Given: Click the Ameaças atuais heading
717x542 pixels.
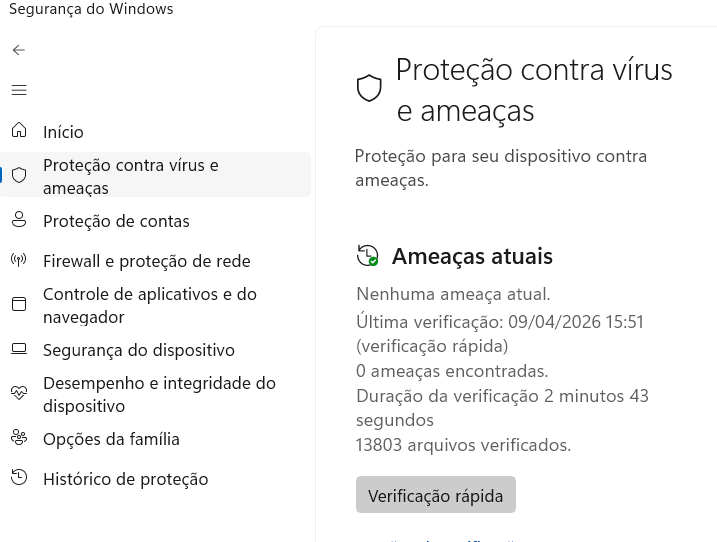Looking at the screenshot, I should click(472, 256).
